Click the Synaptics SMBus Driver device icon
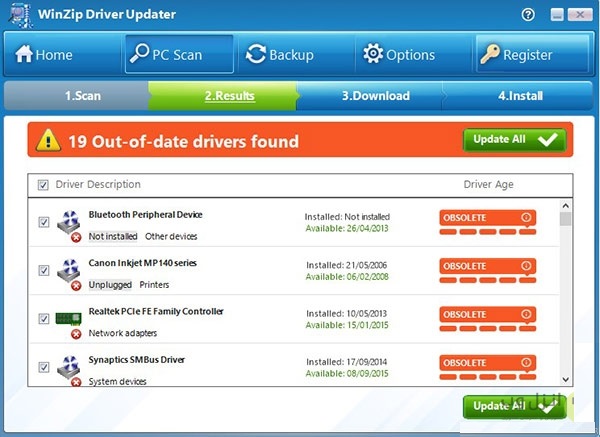 (70, 367)
